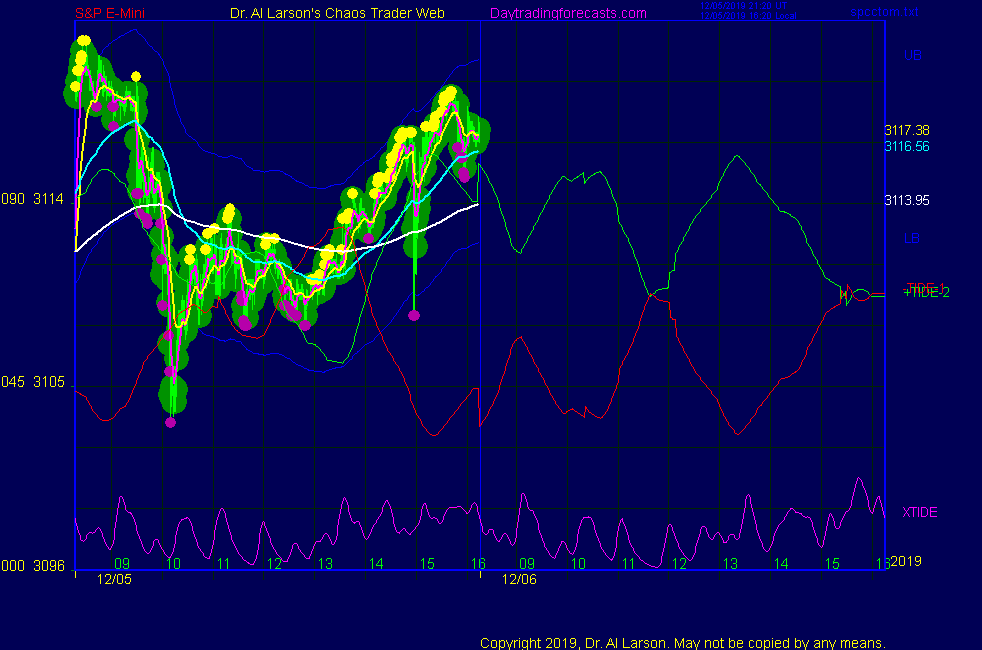This screenshot has width=982, height=650.
Task: Click the '09' hour label above 12/06
Action: pyautogui.click(x=527, y=564)
